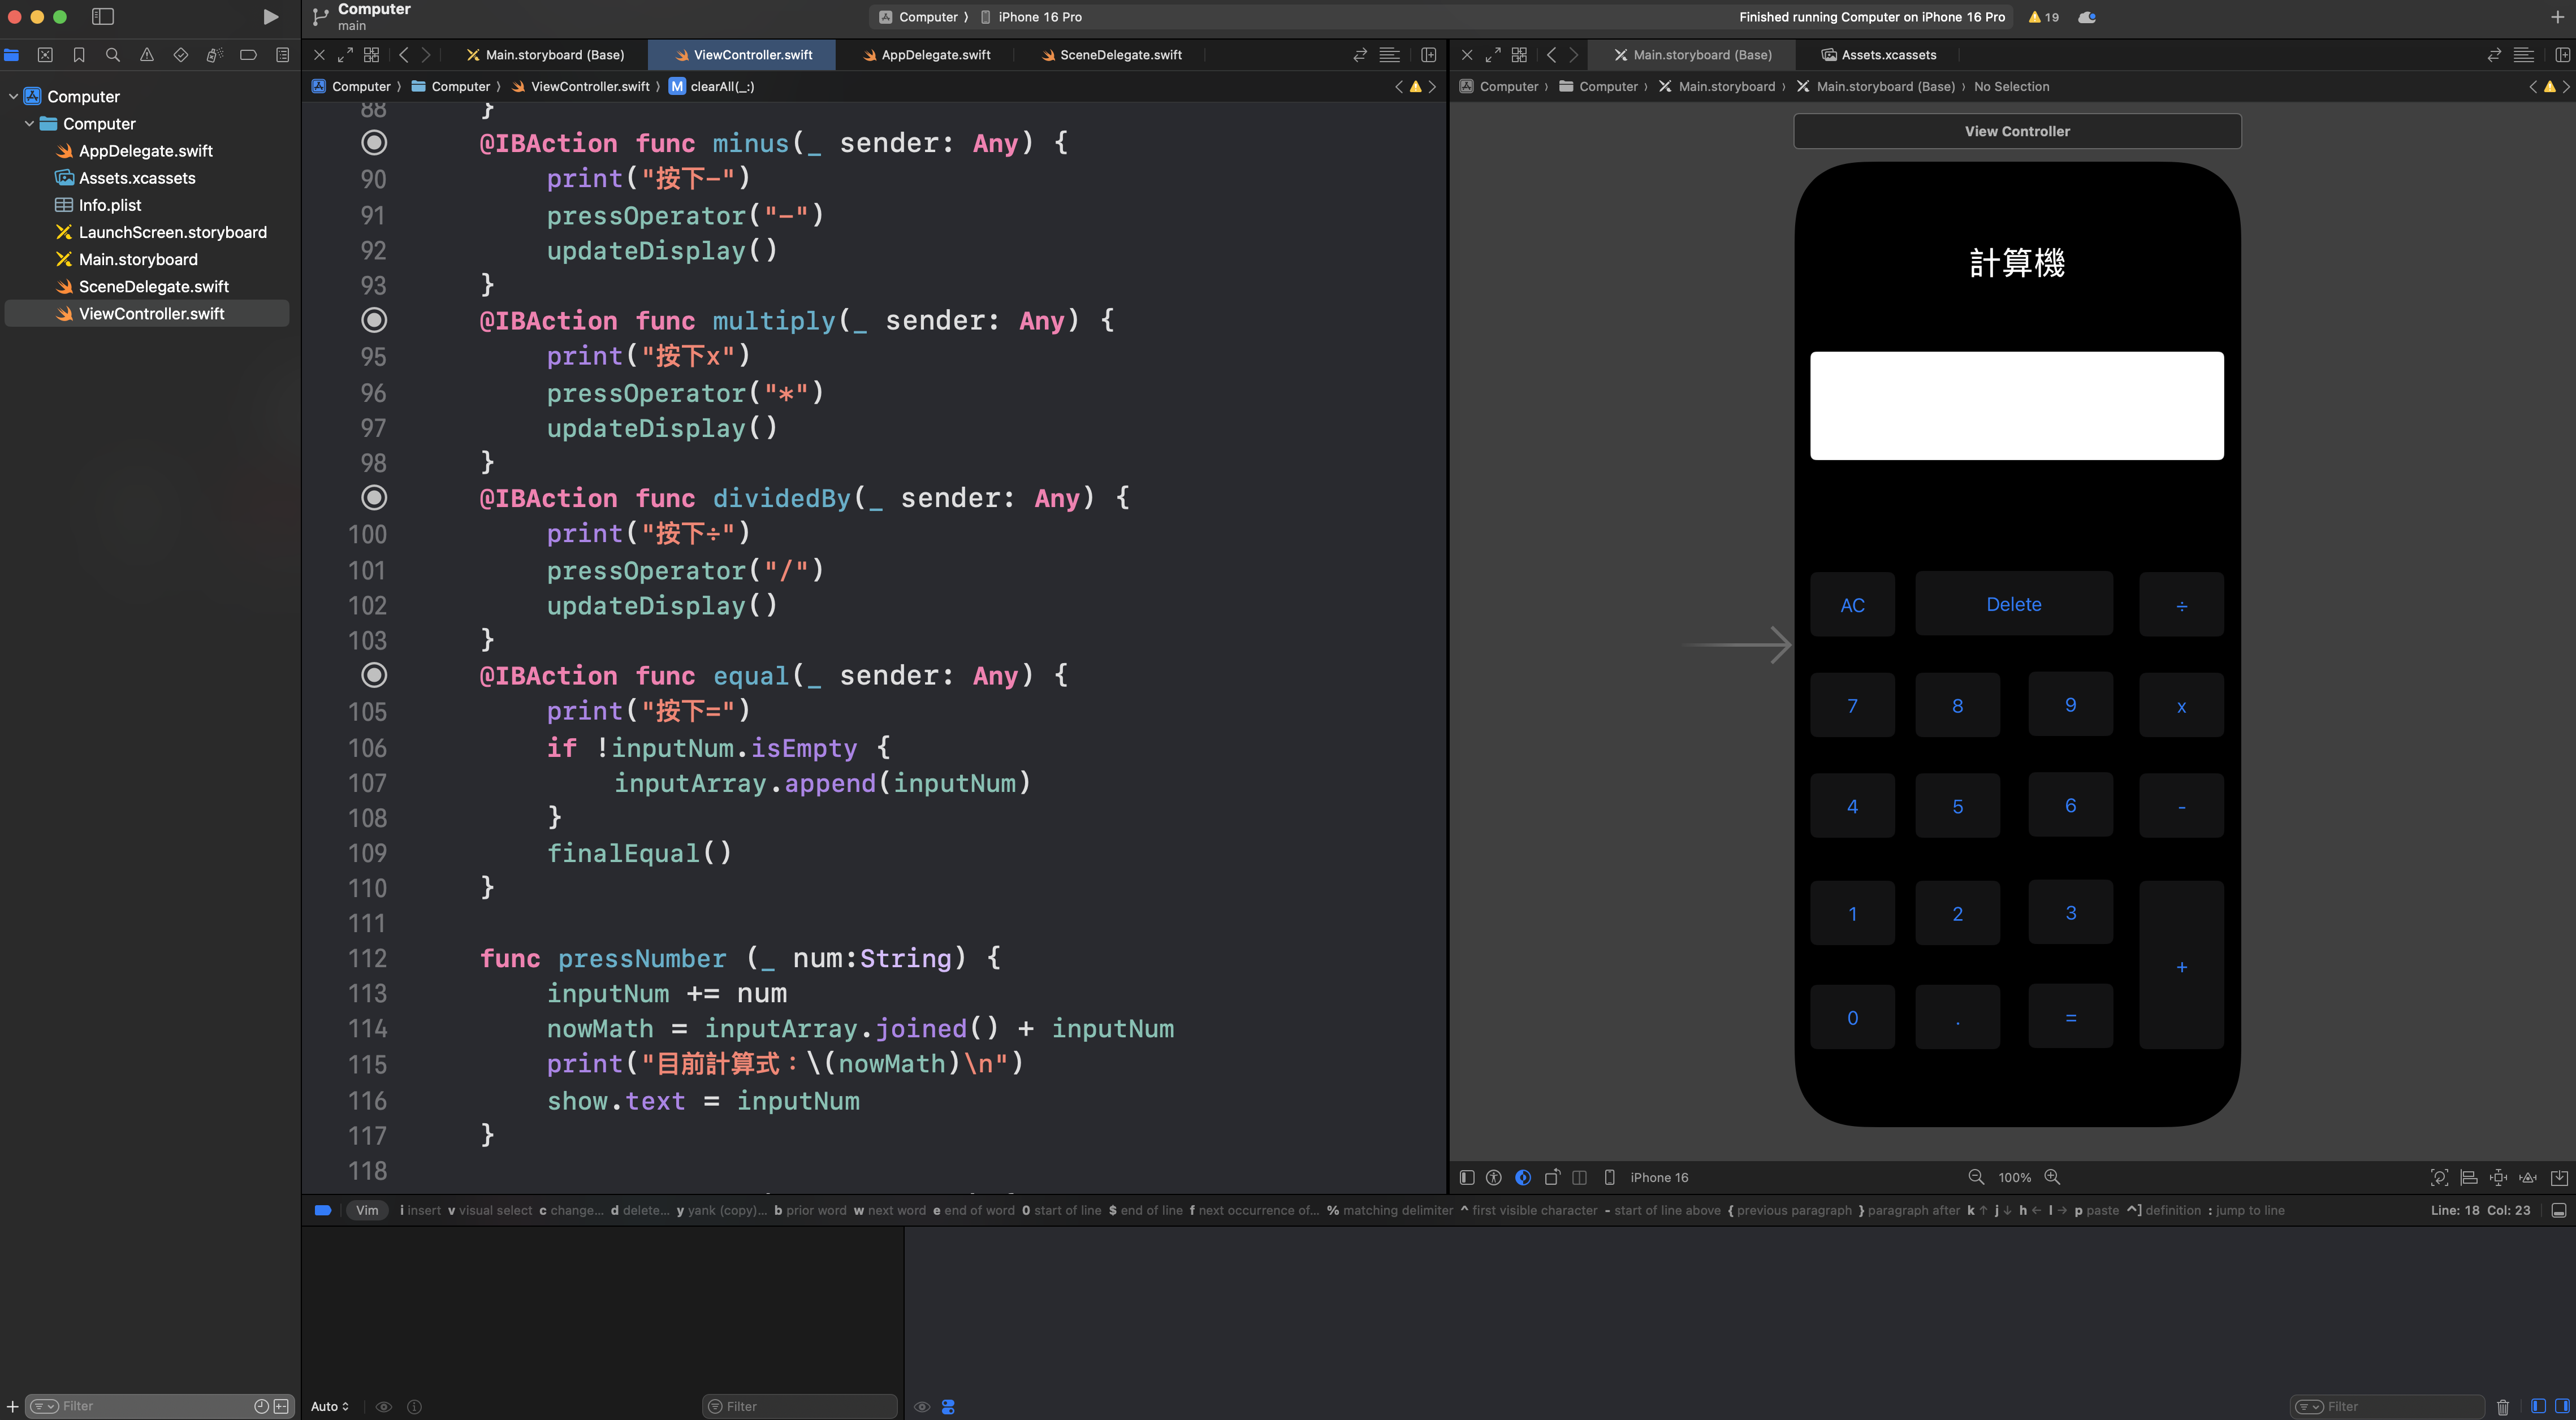This screenshot has height=1420, width=2576.
Task: Click the connection circle beside dividedBy IBAction
Action: (374, 497)
